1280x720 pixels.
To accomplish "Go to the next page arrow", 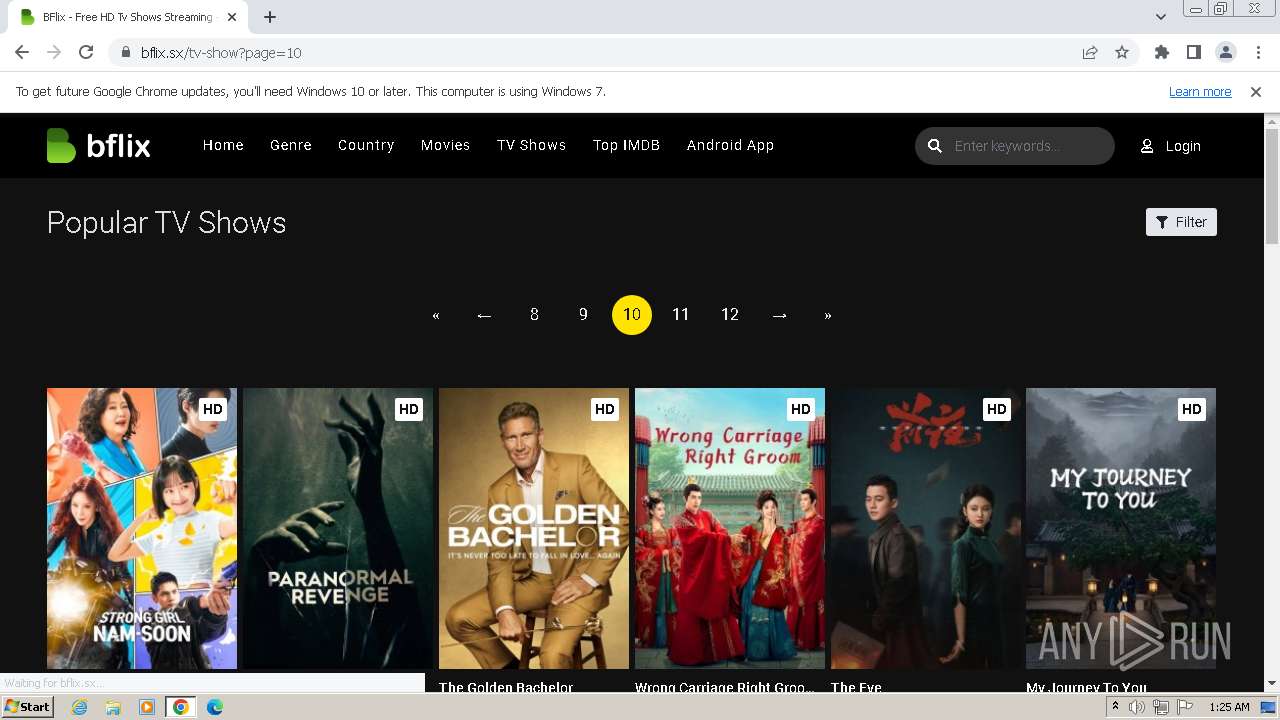I will point(780,315).
